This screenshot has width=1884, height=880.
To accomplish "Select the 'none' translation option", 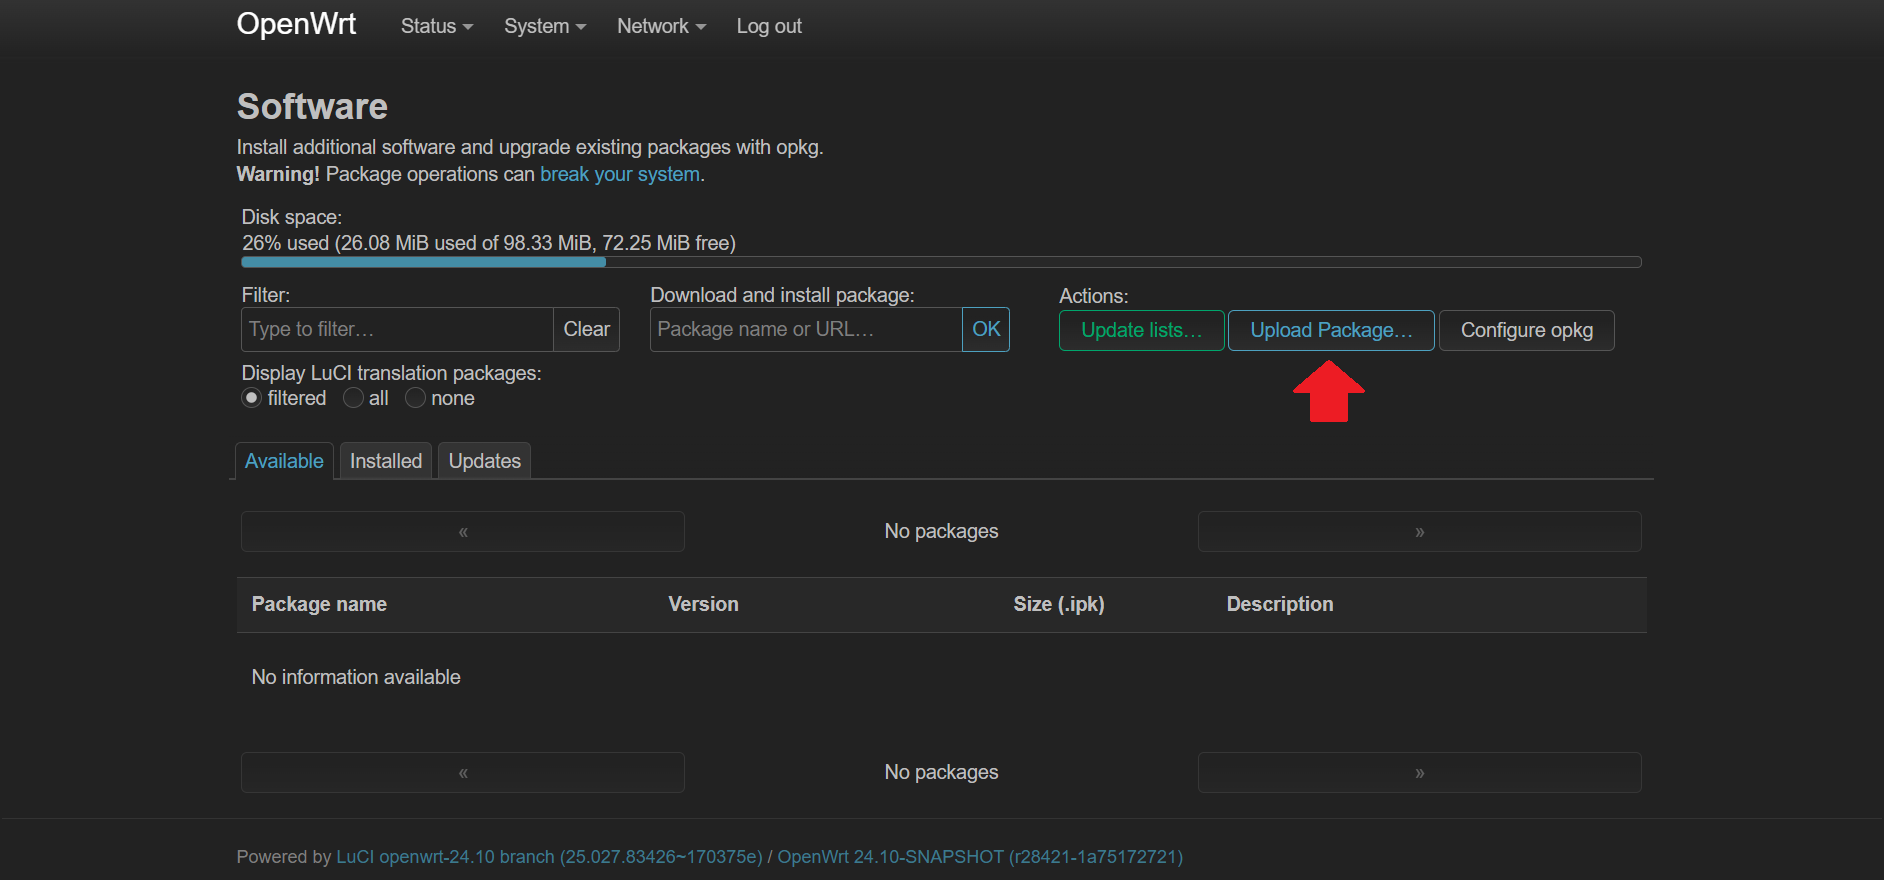I will 415,398.
